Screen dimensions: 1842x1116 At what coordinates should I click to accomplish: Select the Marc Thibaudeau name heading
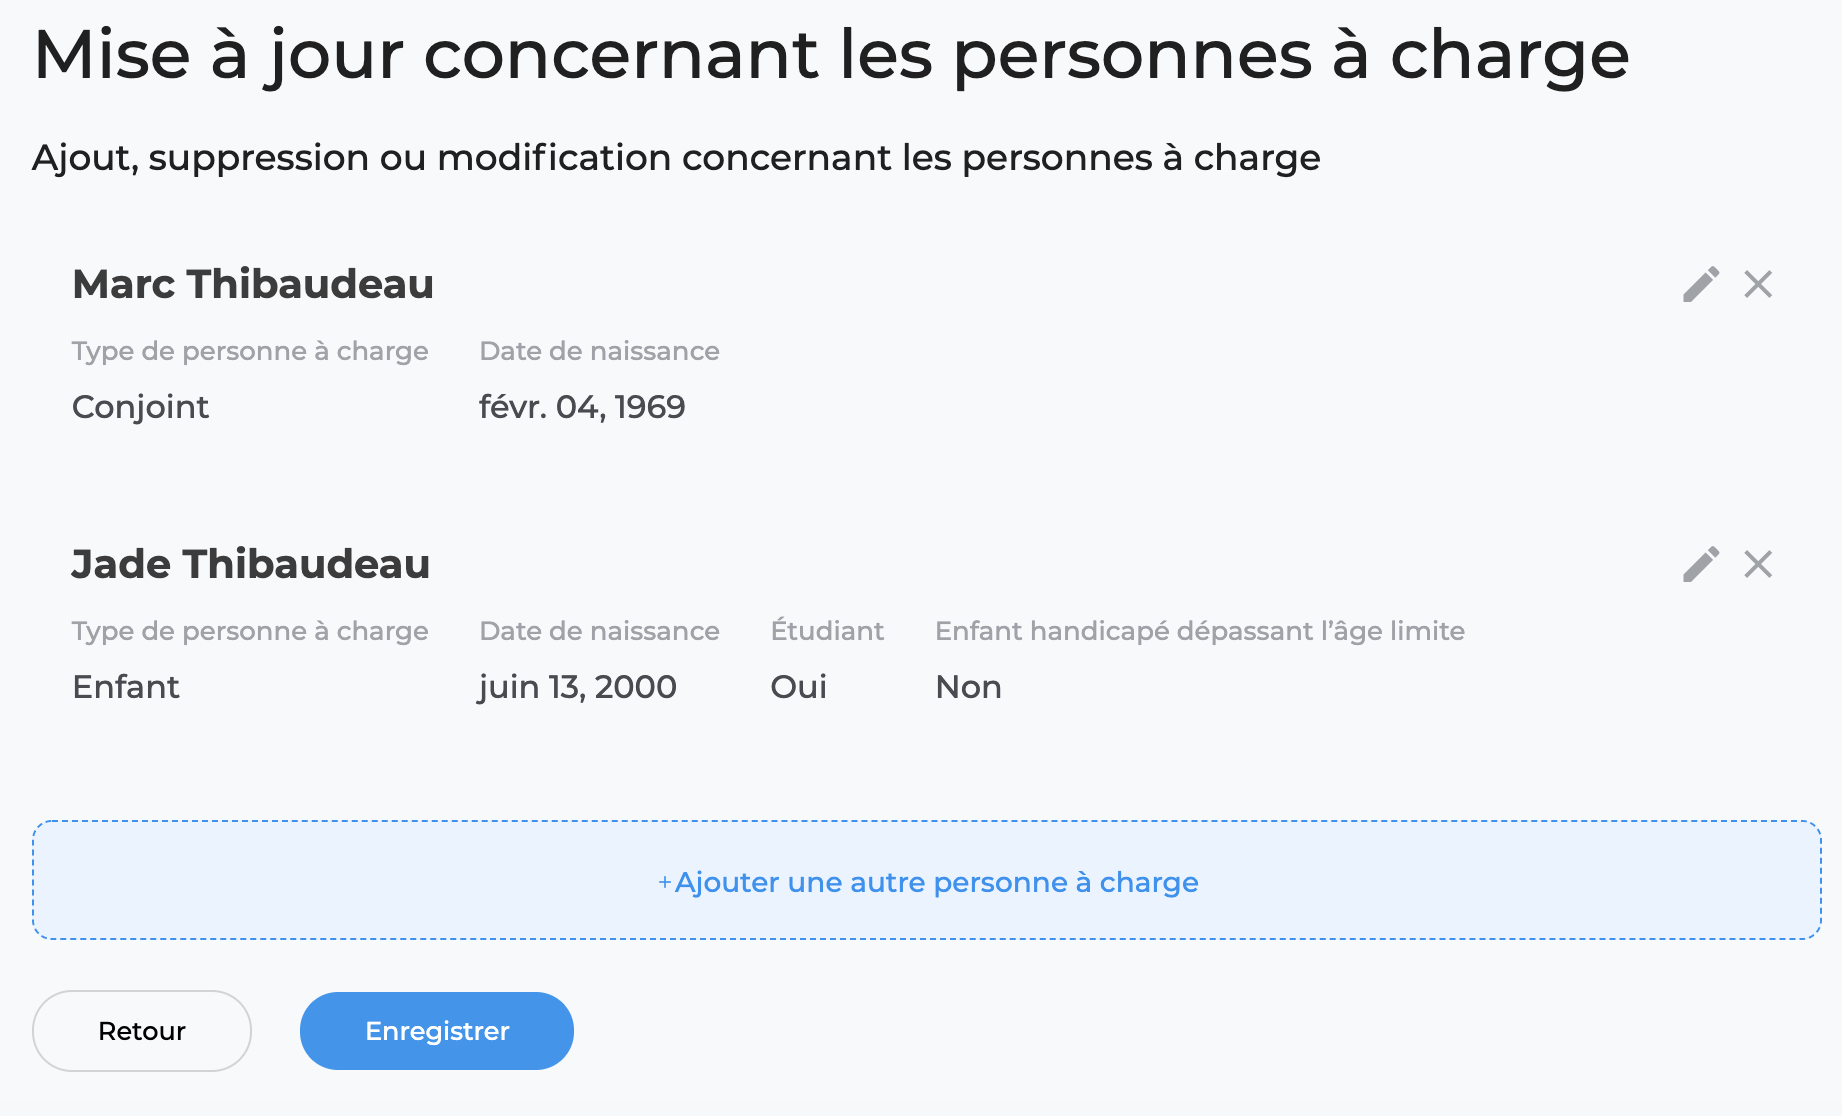[253, 284]
